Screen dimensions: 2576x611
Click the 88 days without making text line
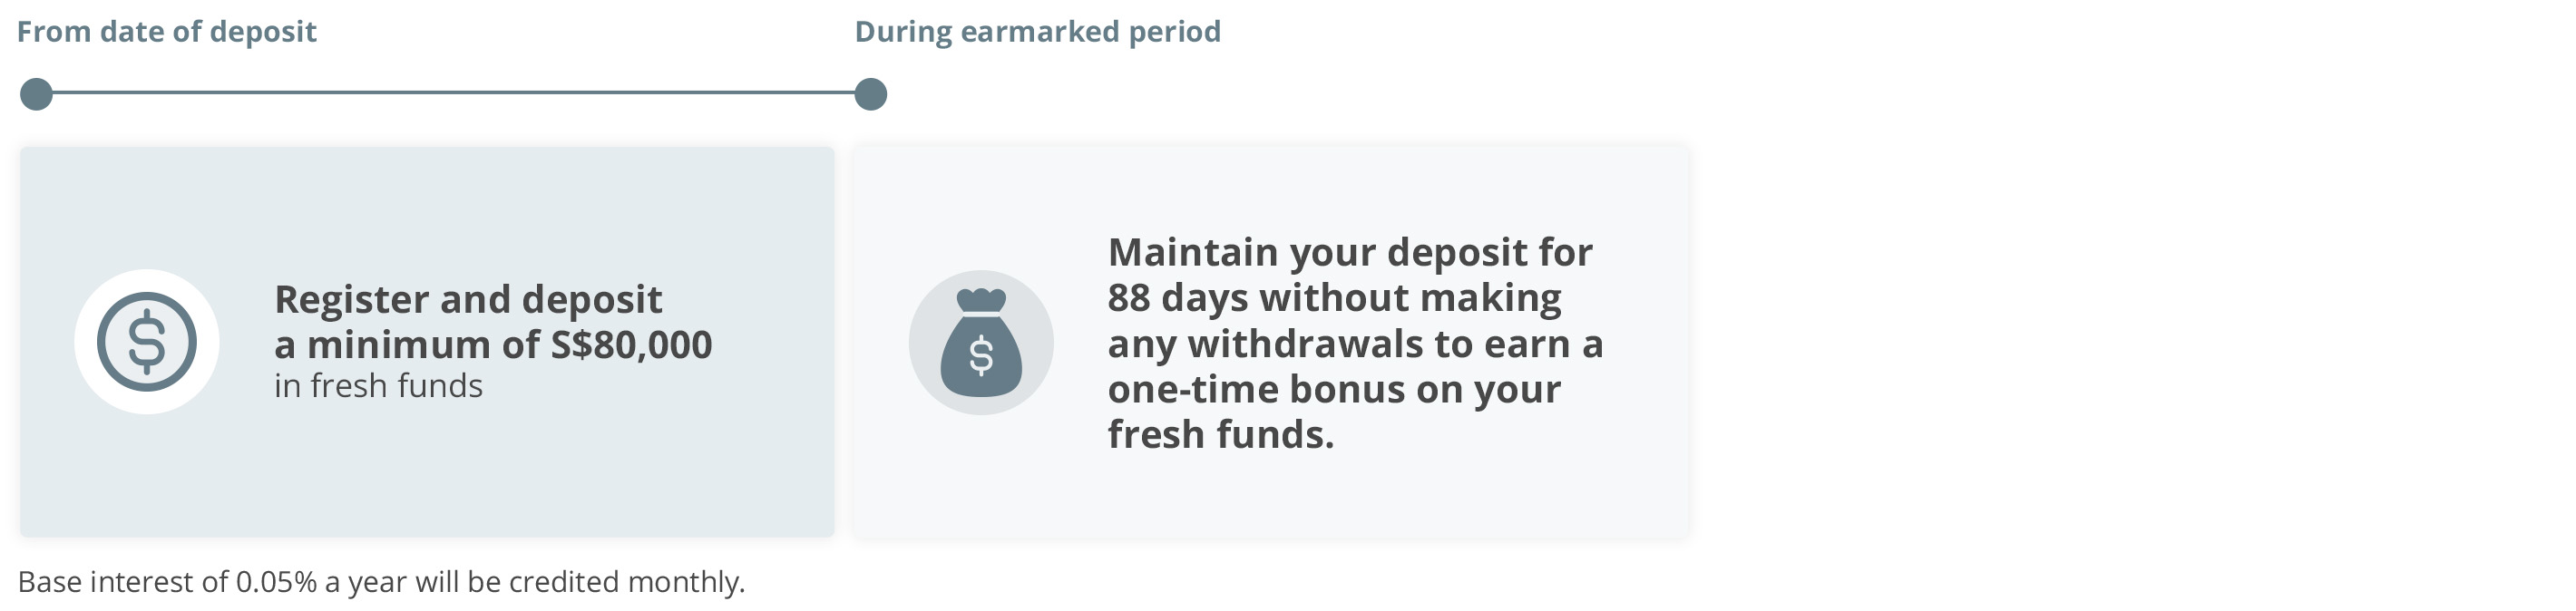(x=1334, y=298)
